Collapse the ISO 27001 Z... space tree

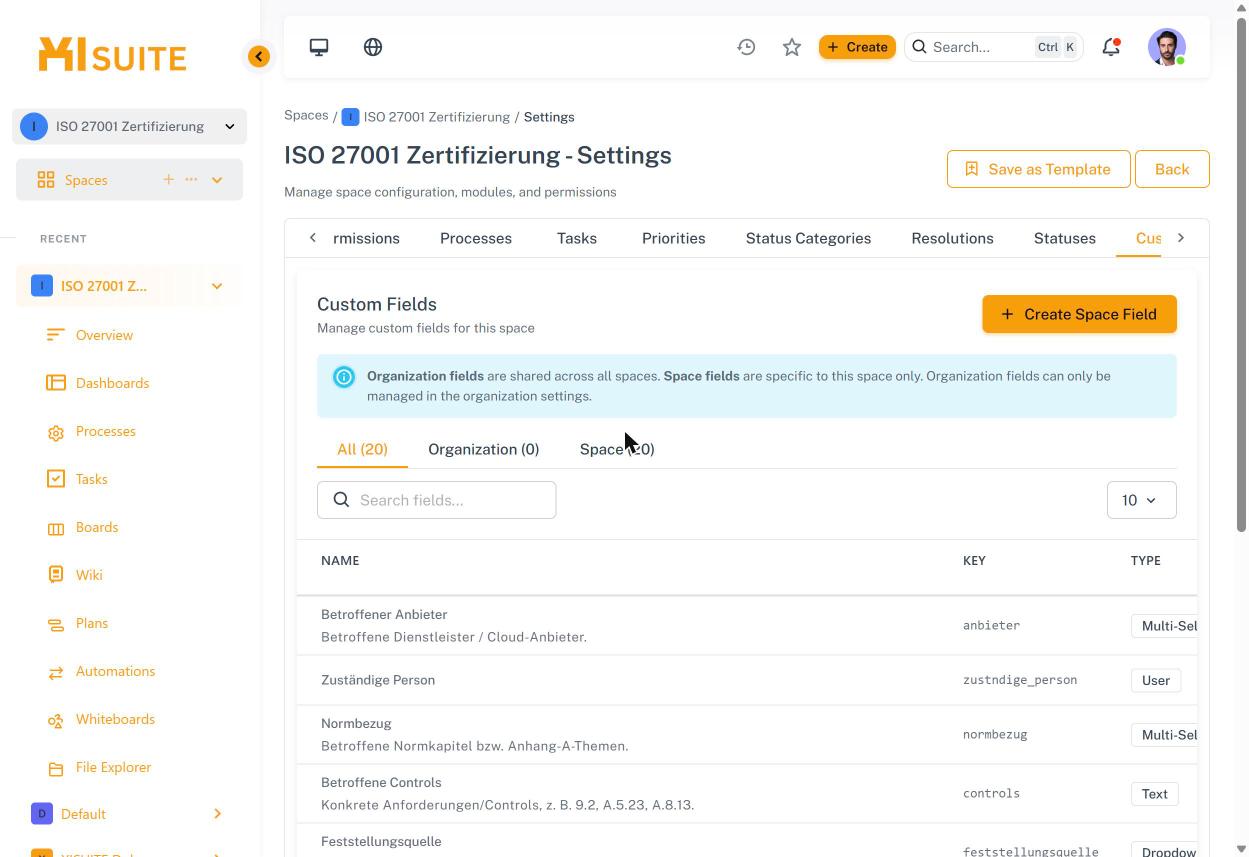pyautogui.click(x=217, y=286)
